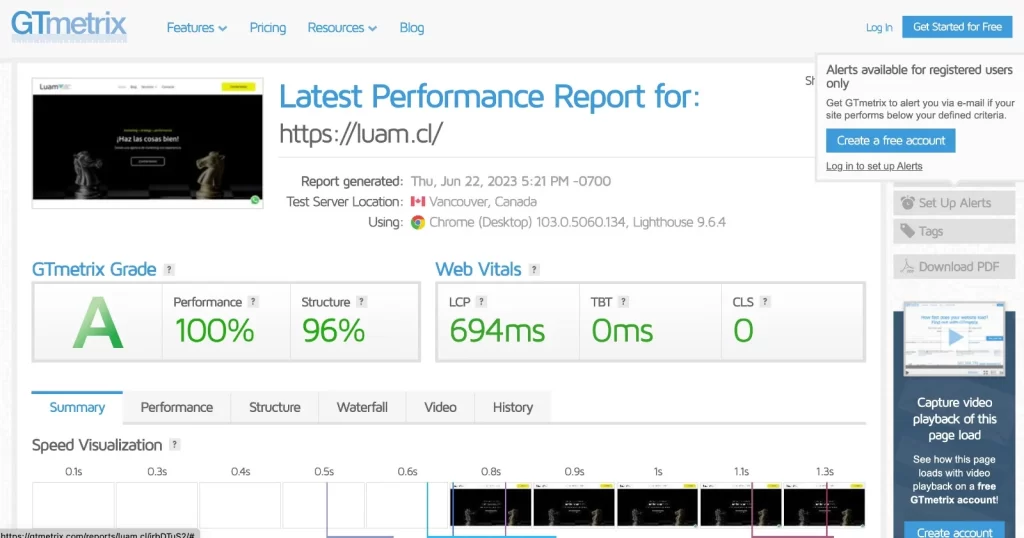This screenshot has height=538, width=1024.
Task: Expand the Features dropdown menu
Action: (196, 28)
